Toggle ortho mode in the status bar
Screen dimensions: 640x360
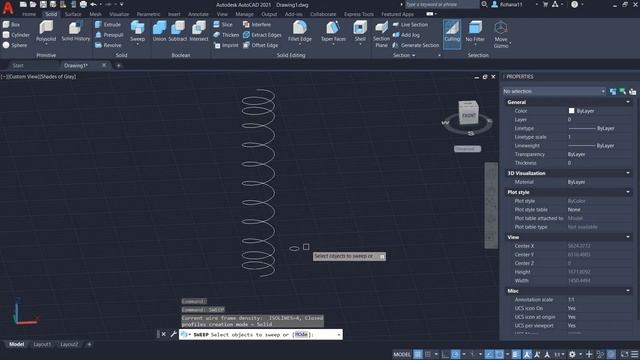(x=445, y=354)
